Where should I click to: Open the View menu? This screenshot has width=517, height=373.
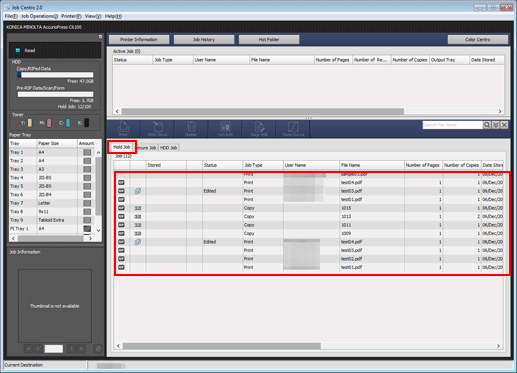93,16
